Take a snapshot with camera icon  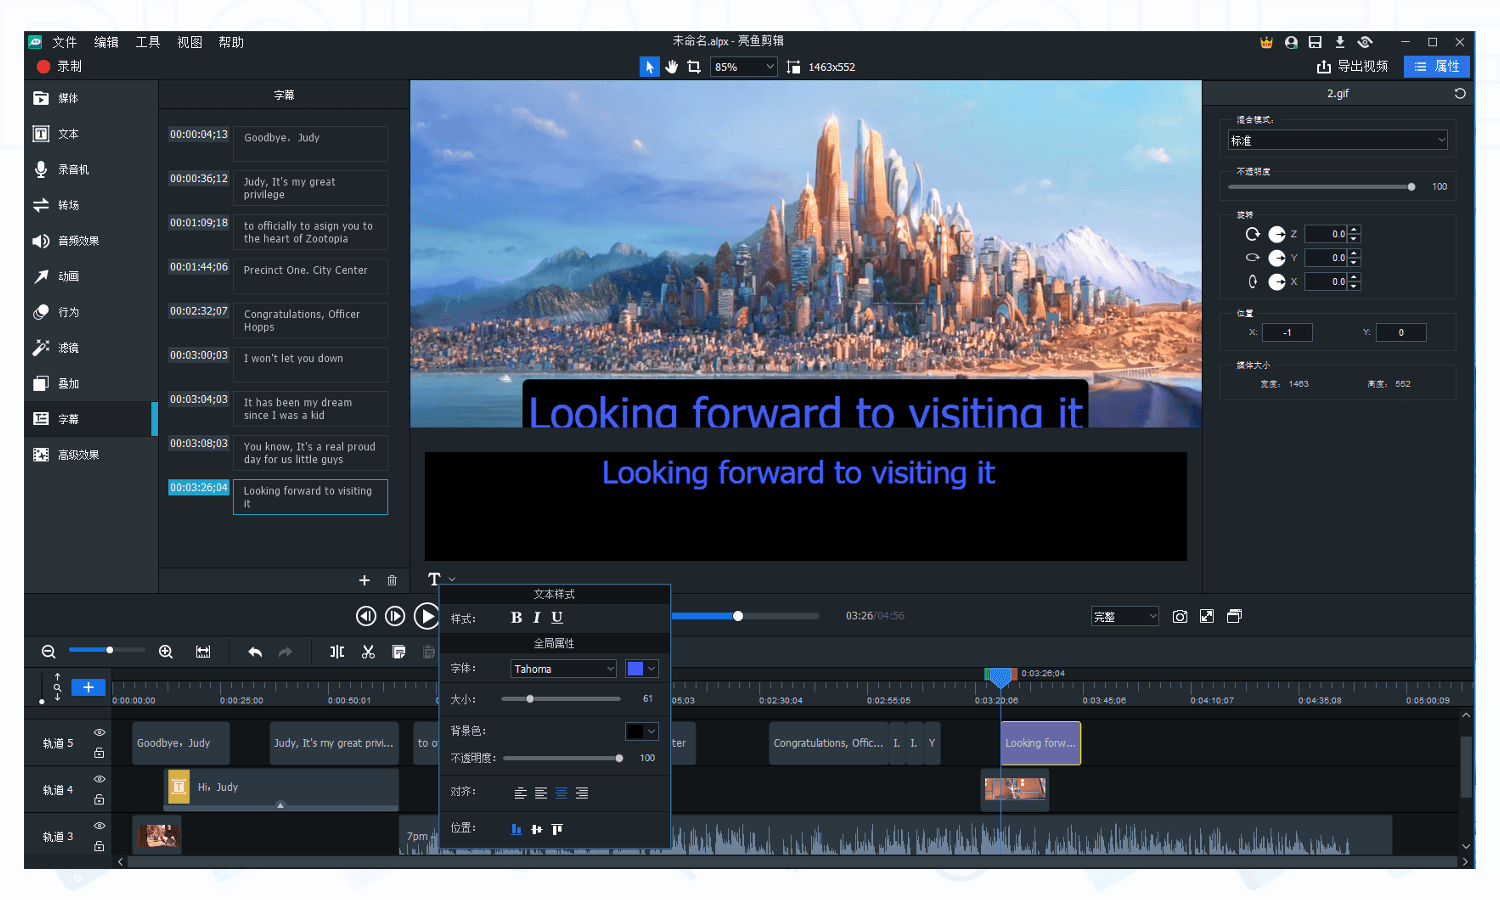(1180, 617)
